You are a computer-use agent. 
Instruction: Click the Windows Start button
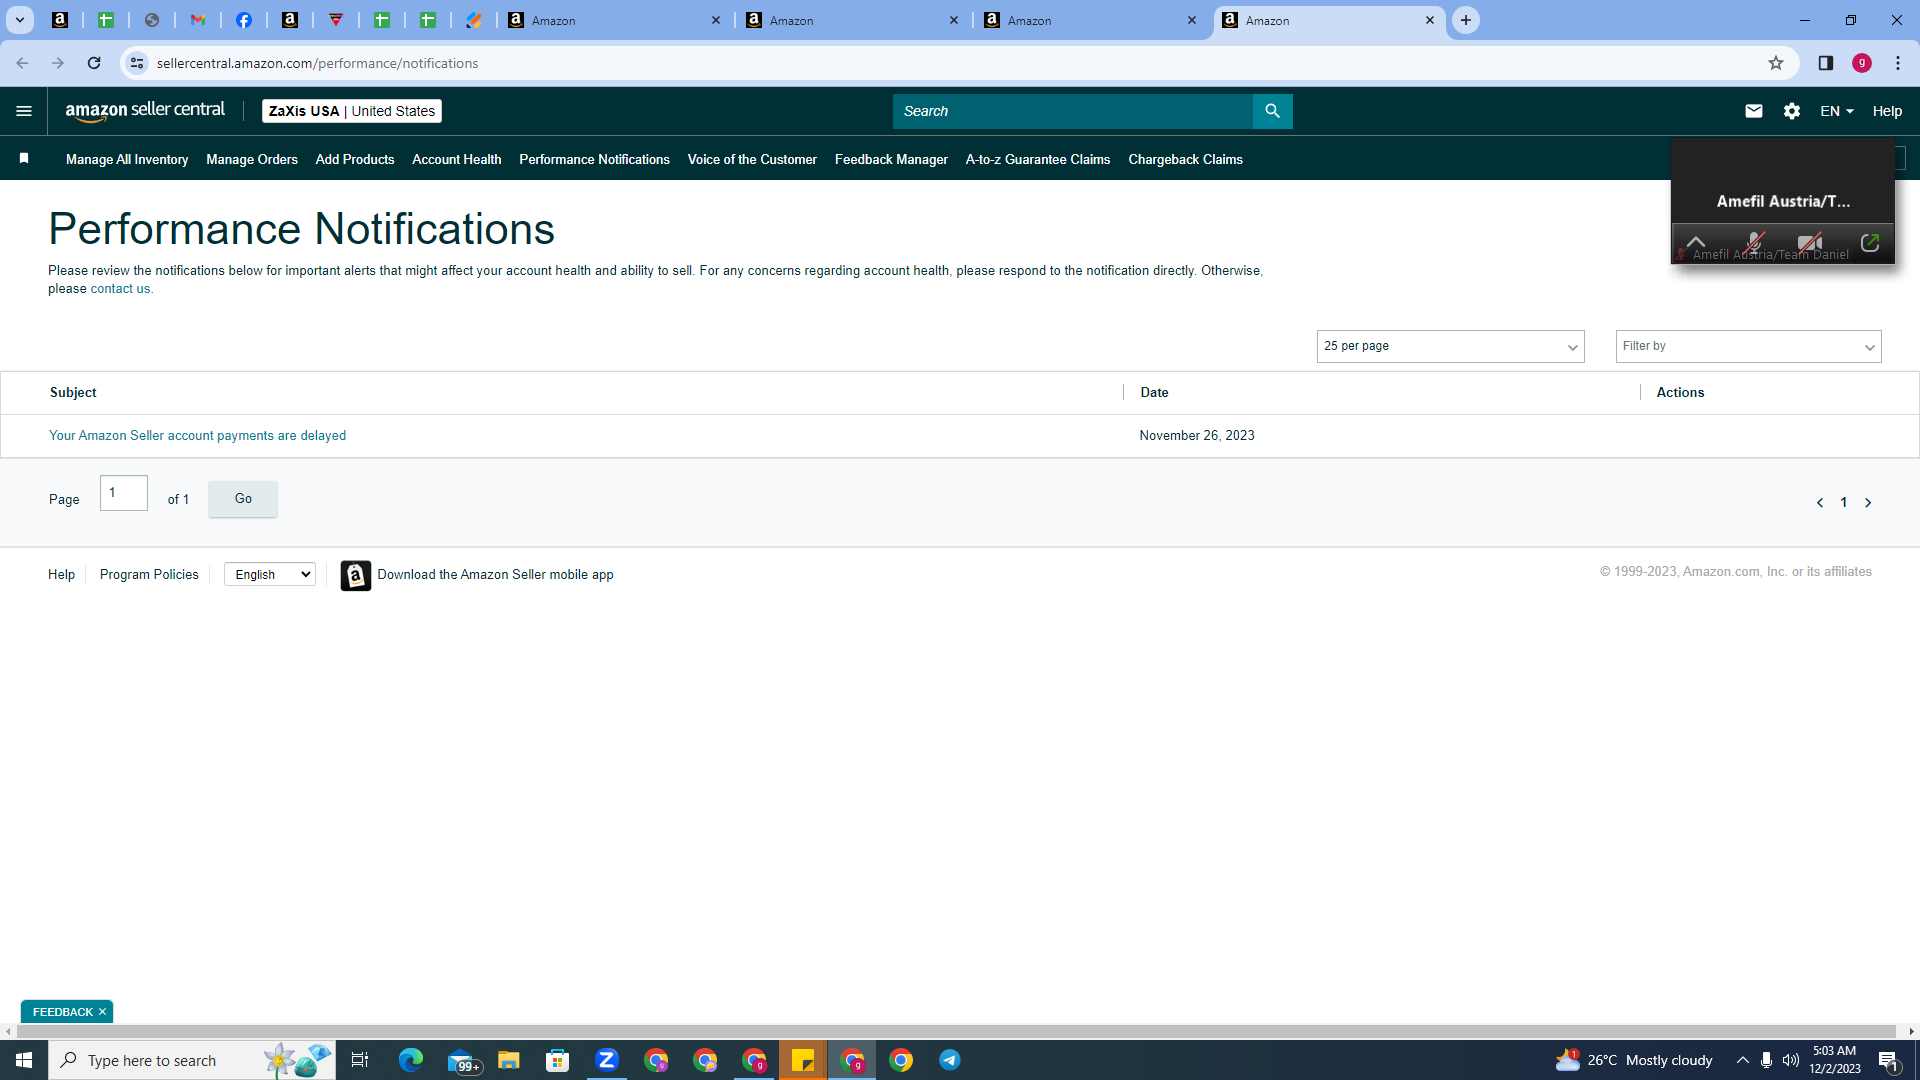tap(24, 1060)
